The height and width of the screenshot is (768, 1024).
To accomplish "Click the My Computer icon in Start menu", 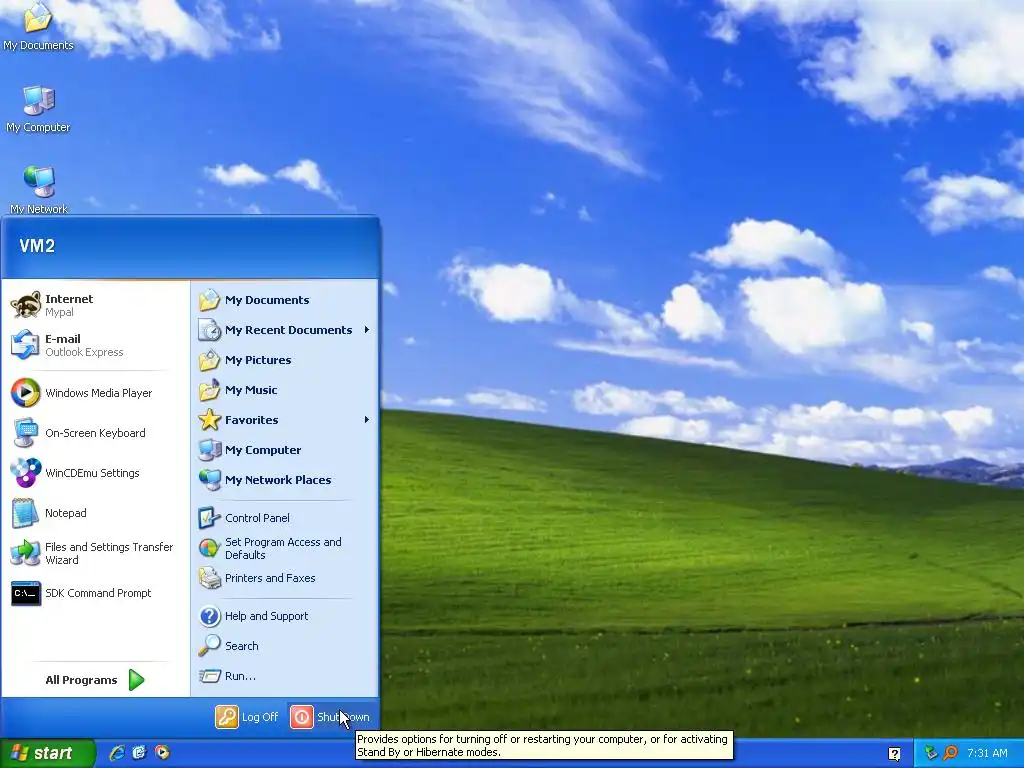I will [210, 450].
